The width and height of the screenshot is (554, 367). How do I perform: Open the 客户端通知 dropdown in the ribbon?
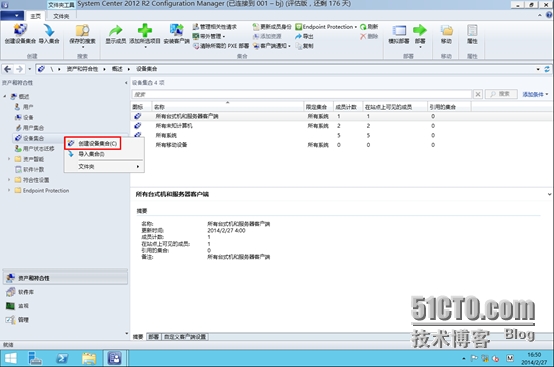coord(272,46)
